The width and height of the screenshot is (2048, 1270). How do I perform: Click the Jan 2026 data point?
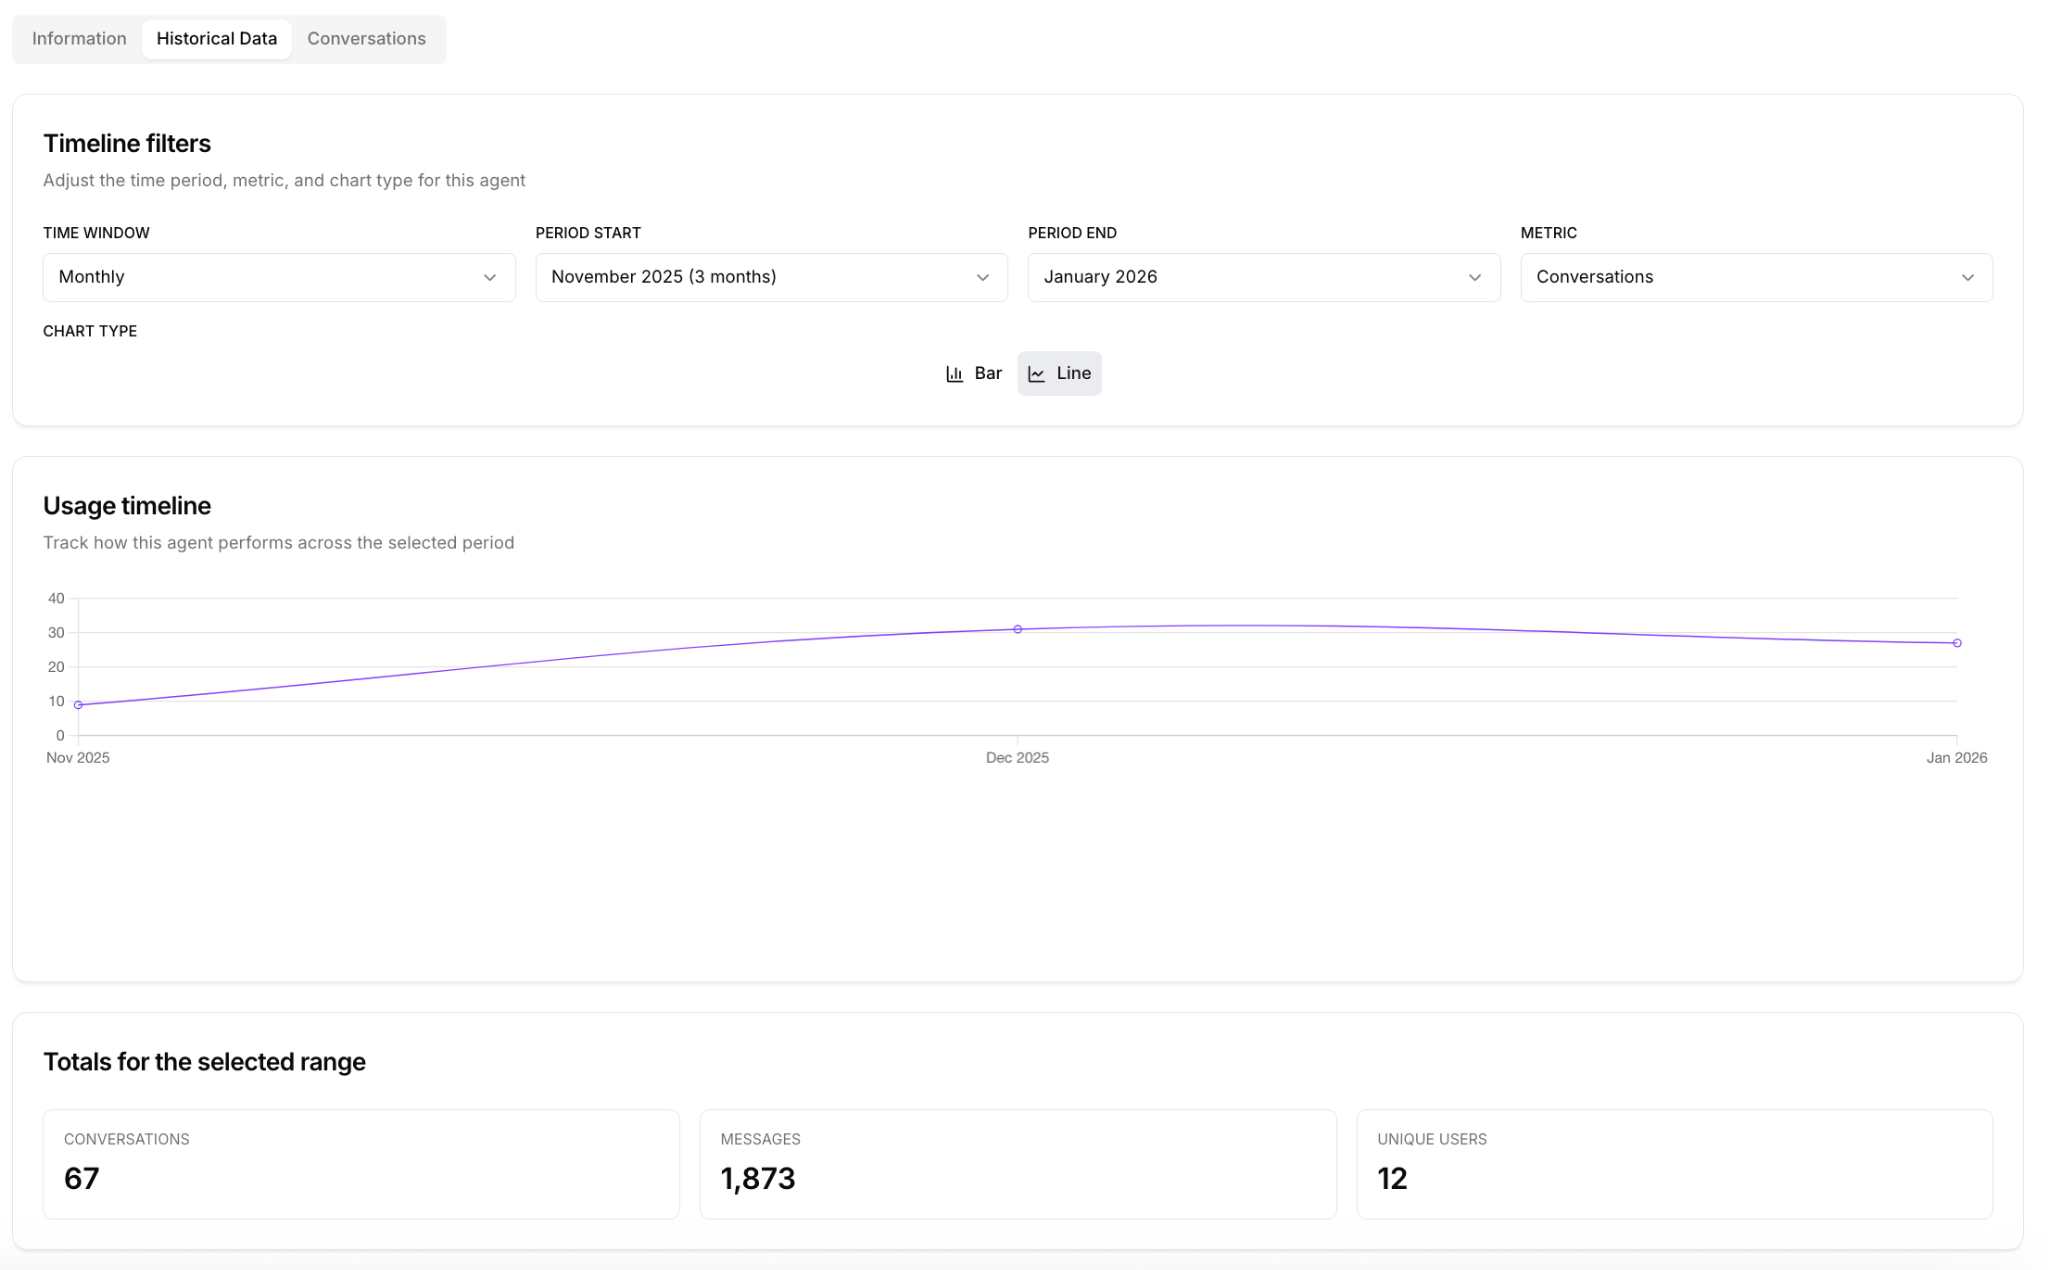1956,643
